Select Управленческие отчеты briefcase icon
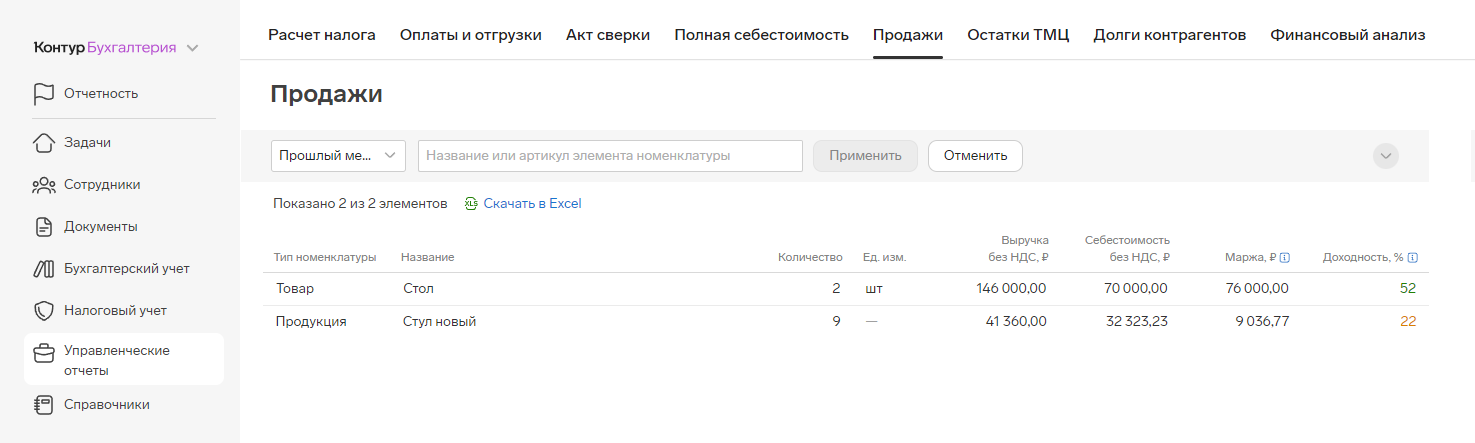This screenshot has height=443, width=1475. point(43,354)
